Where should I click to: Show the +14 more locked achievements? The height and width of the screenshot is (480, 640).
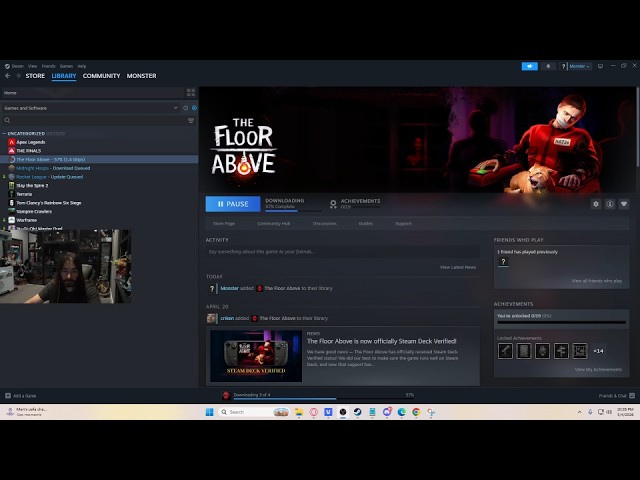coord(598,351)
